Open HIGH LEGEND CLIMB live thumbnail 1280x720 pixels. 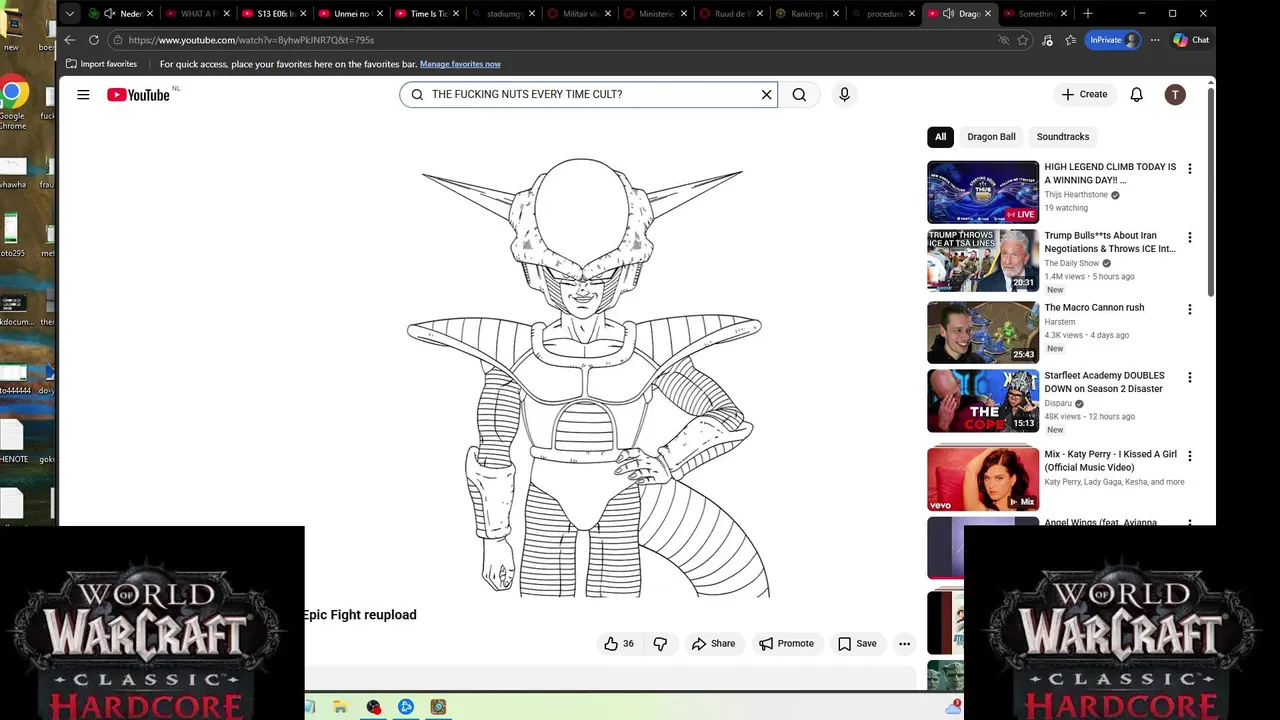983,192
